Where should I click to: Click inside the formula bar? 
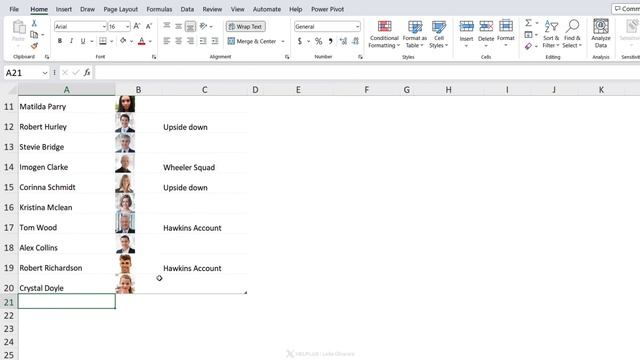[367, 73]
